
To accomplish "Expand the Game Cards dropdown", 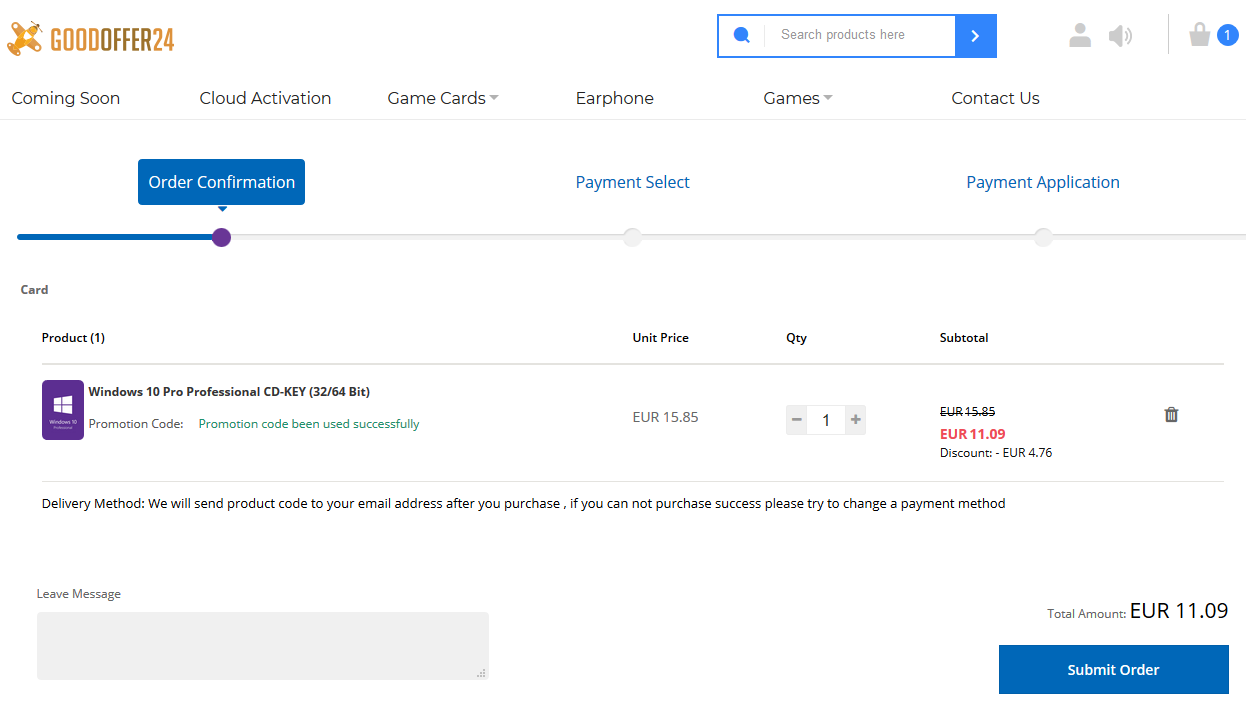I will pyautogui.click(x=443, y=98).
